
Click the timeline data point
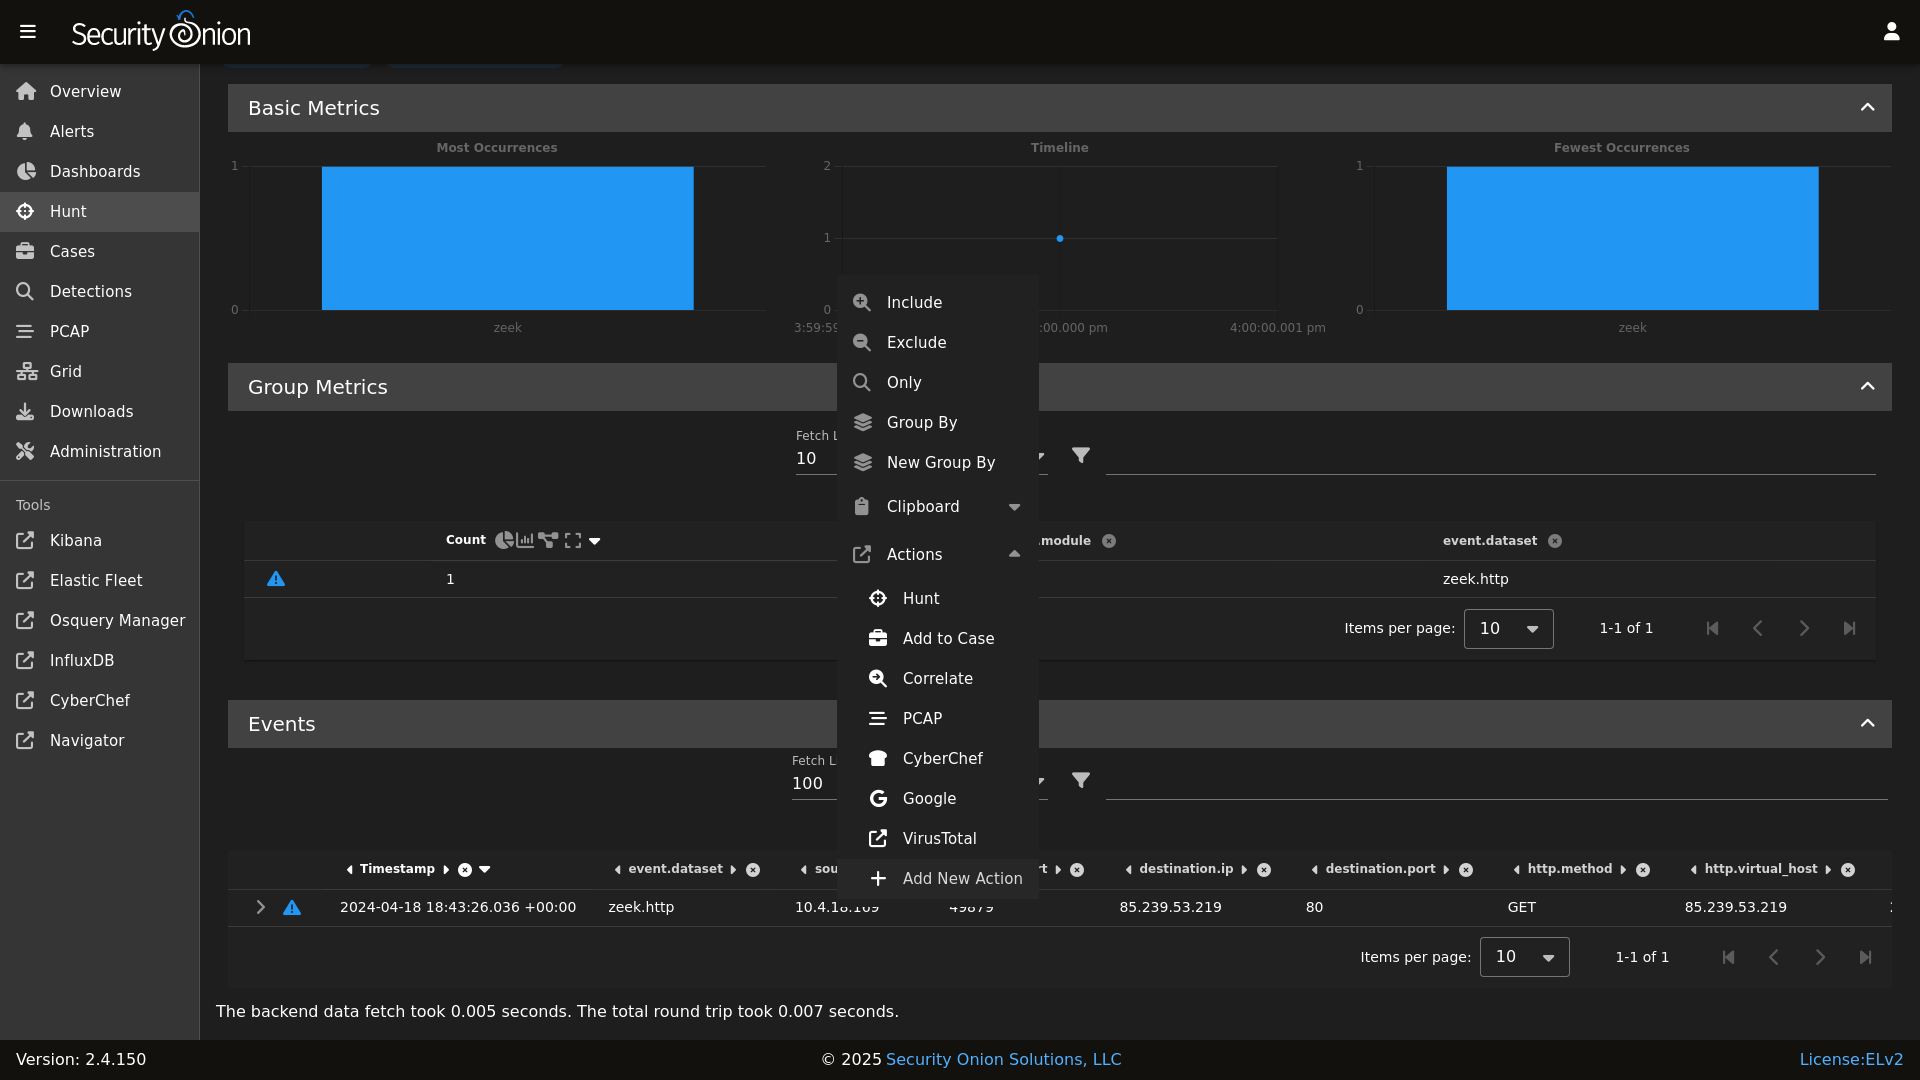1060,238
